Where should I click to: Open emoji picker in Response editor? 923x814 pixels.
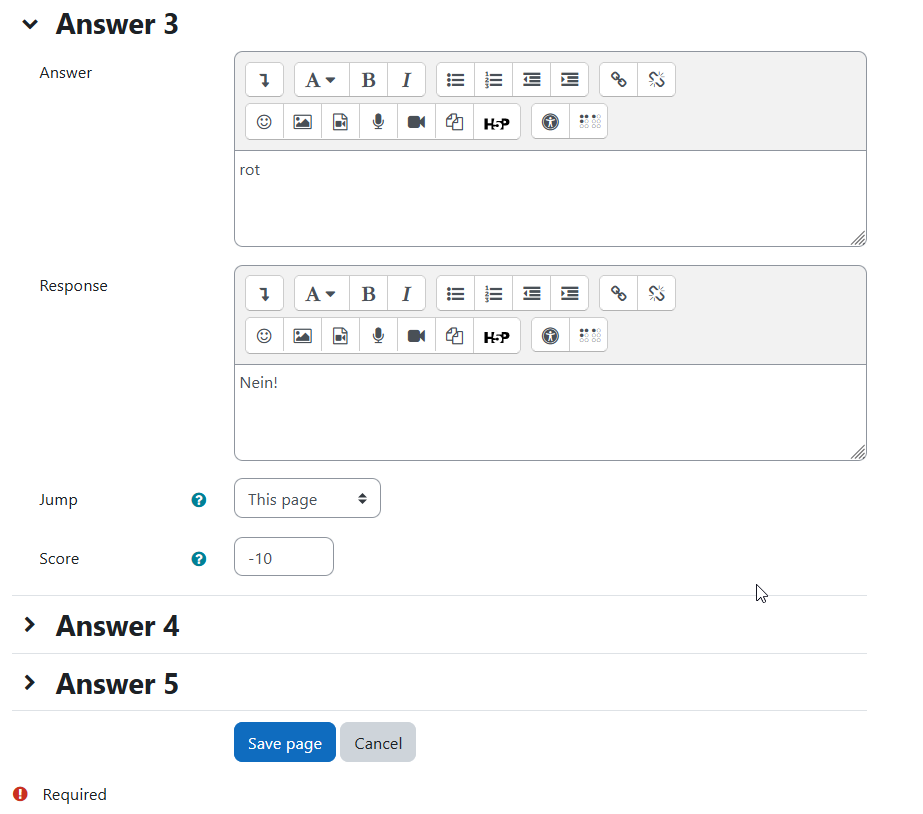[x=264, y=336]
